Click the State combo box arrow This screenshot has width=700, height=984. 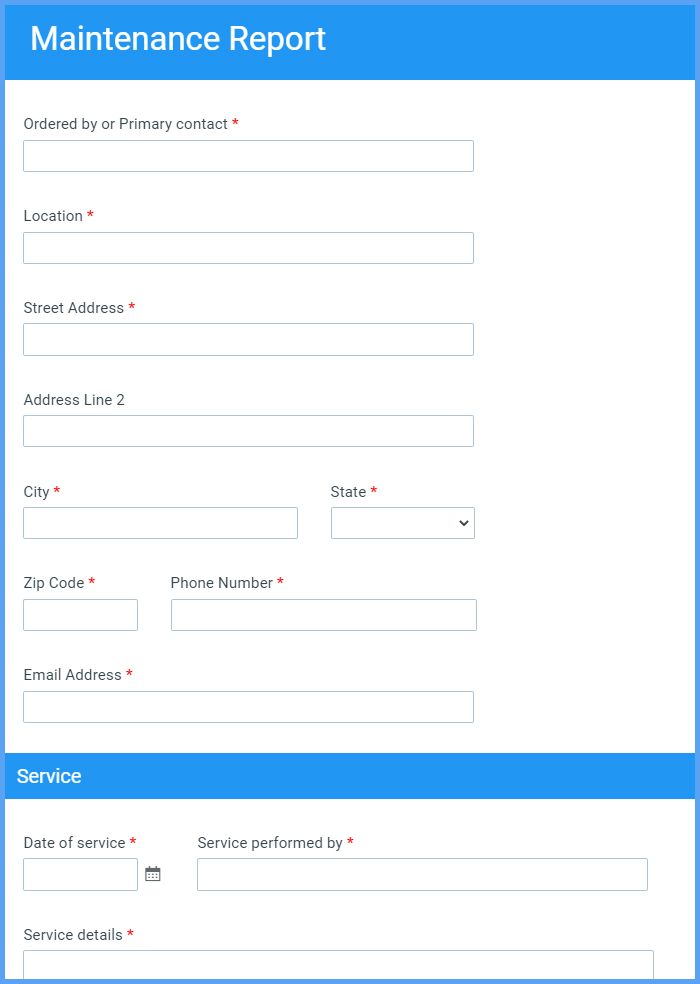462,522
